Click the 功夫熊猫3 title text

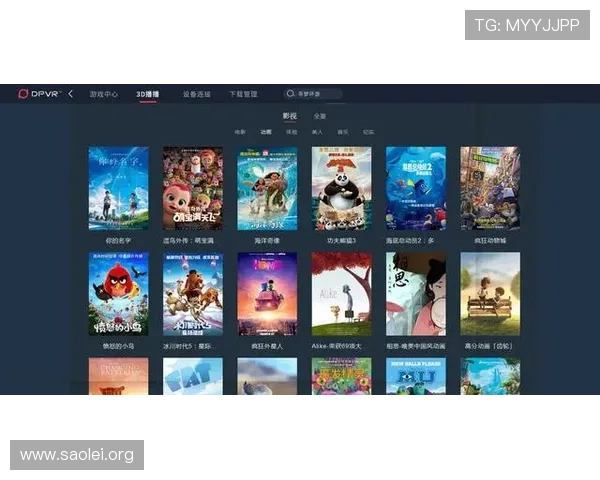(341, 241)
